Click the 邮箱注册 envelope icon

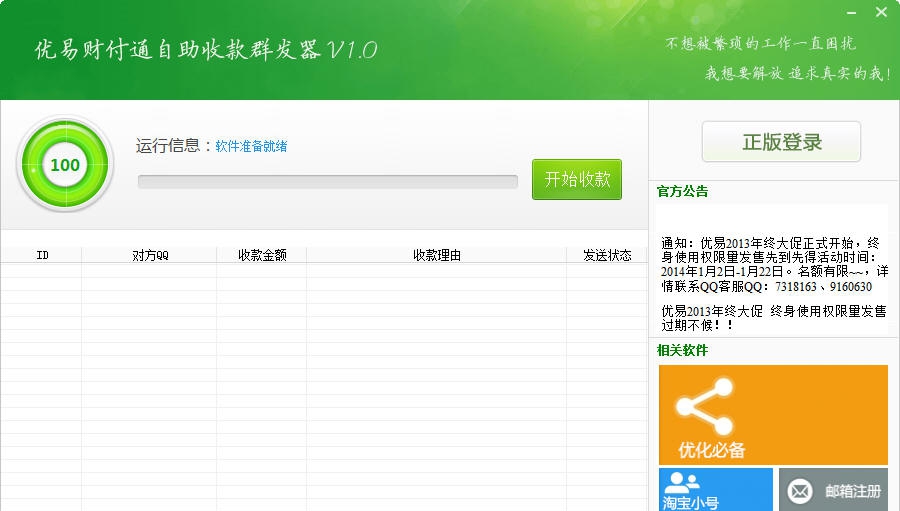[800, 491]
